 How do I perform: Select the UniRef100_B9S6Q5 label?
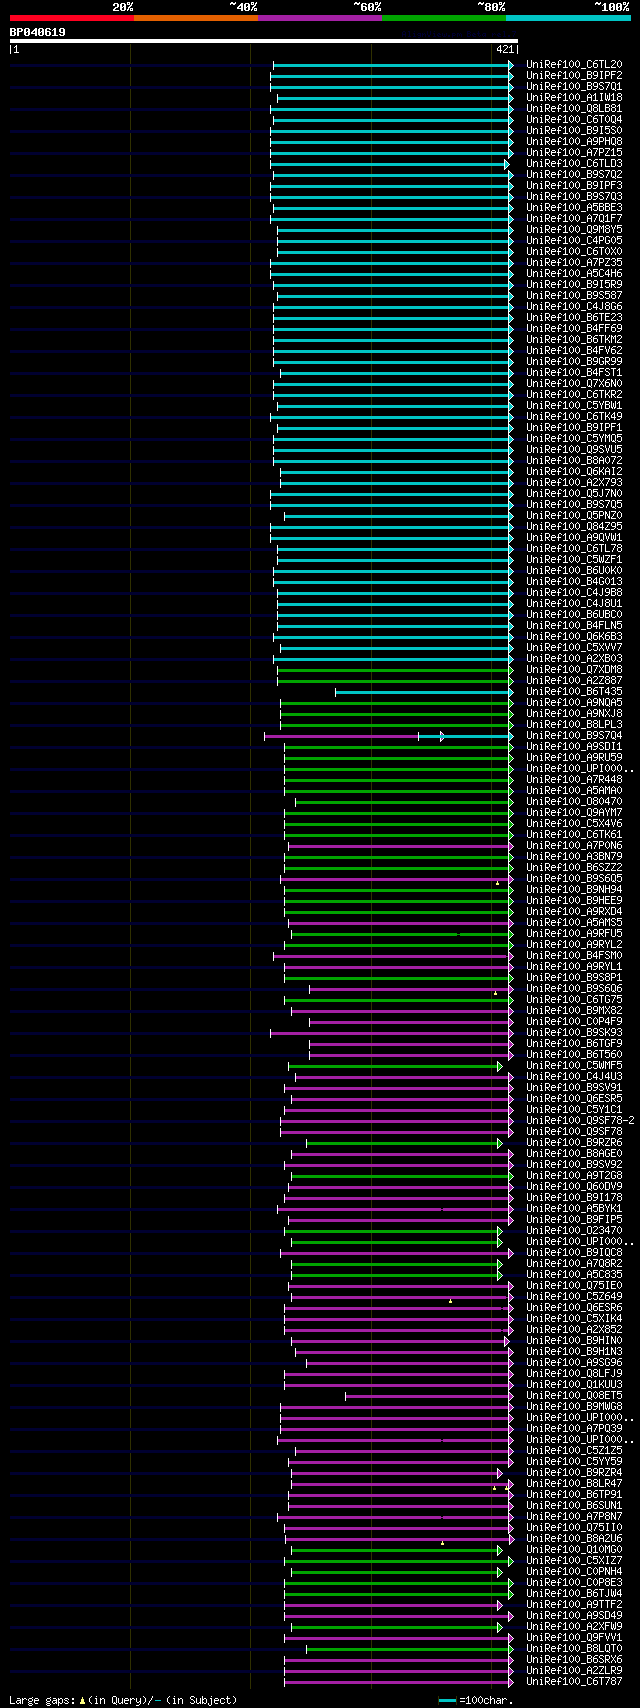574,879
